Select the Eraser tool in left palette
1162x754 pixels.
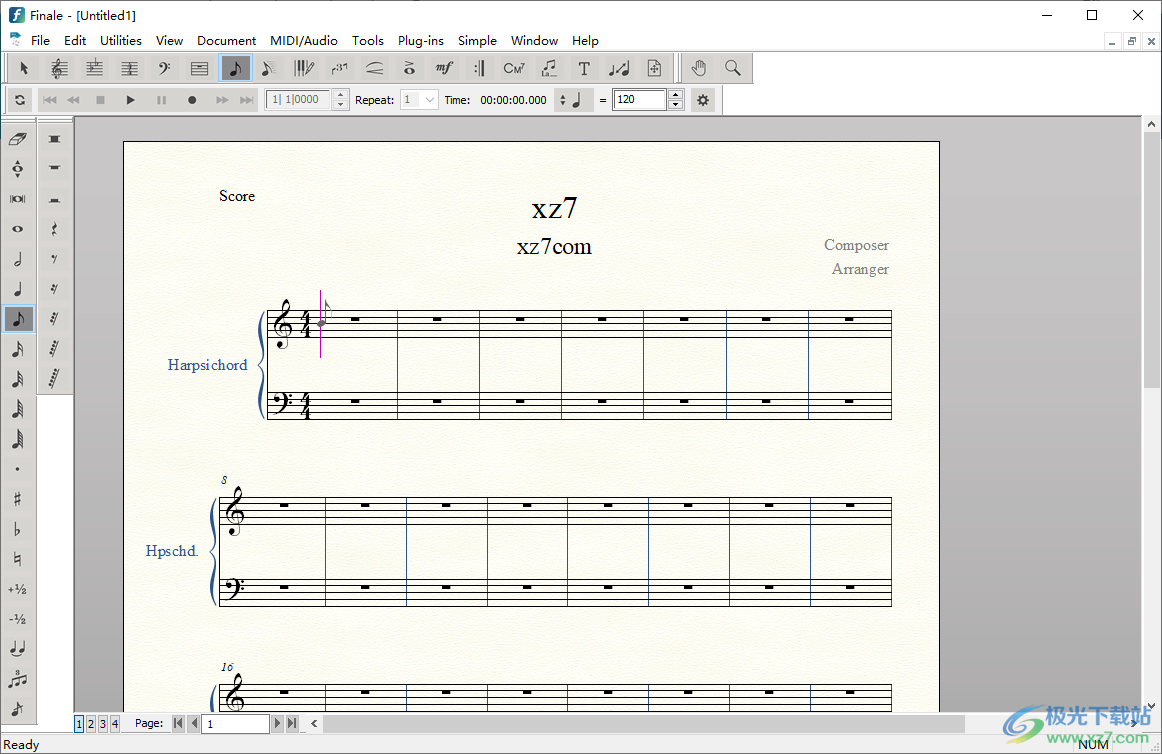point(17,139)
